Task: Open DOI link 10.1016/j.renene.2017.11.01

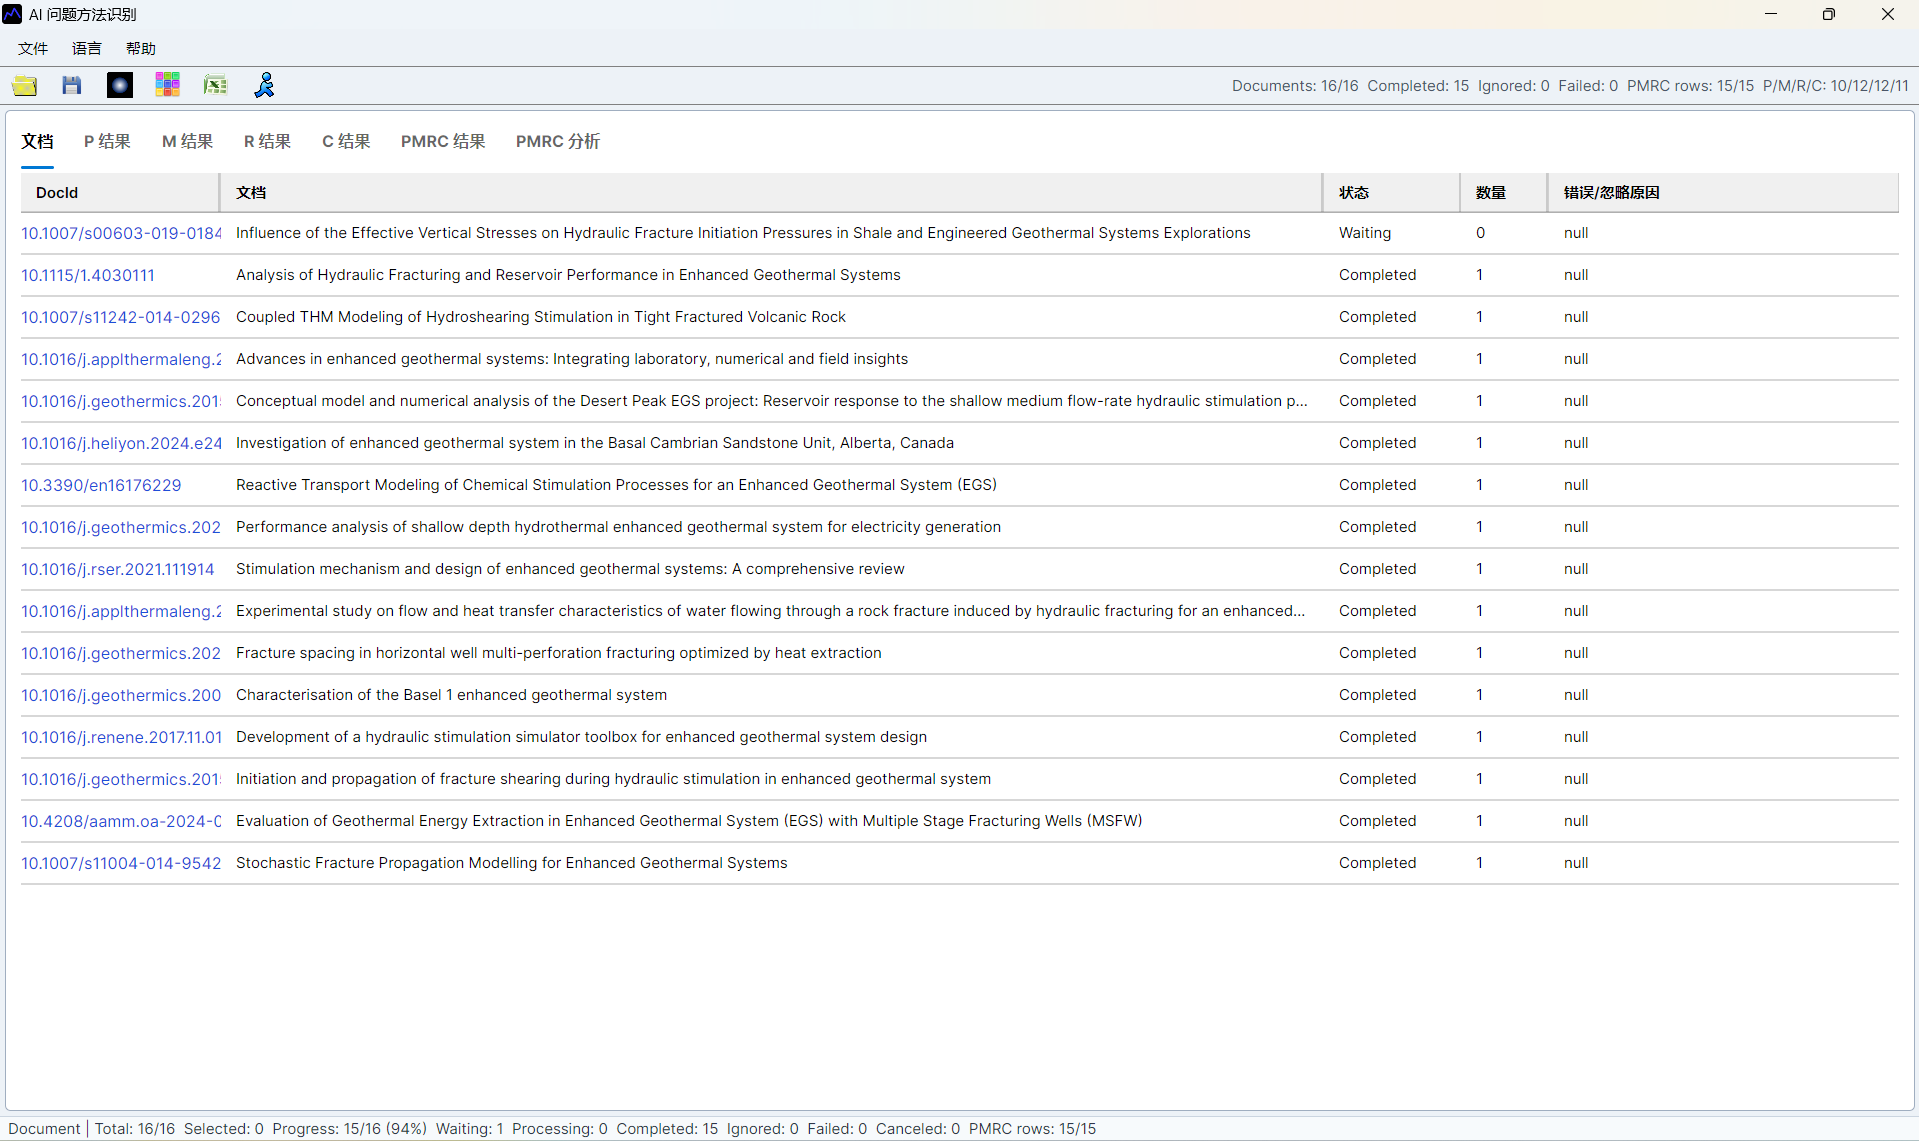Action: click(x=121, y=737)
